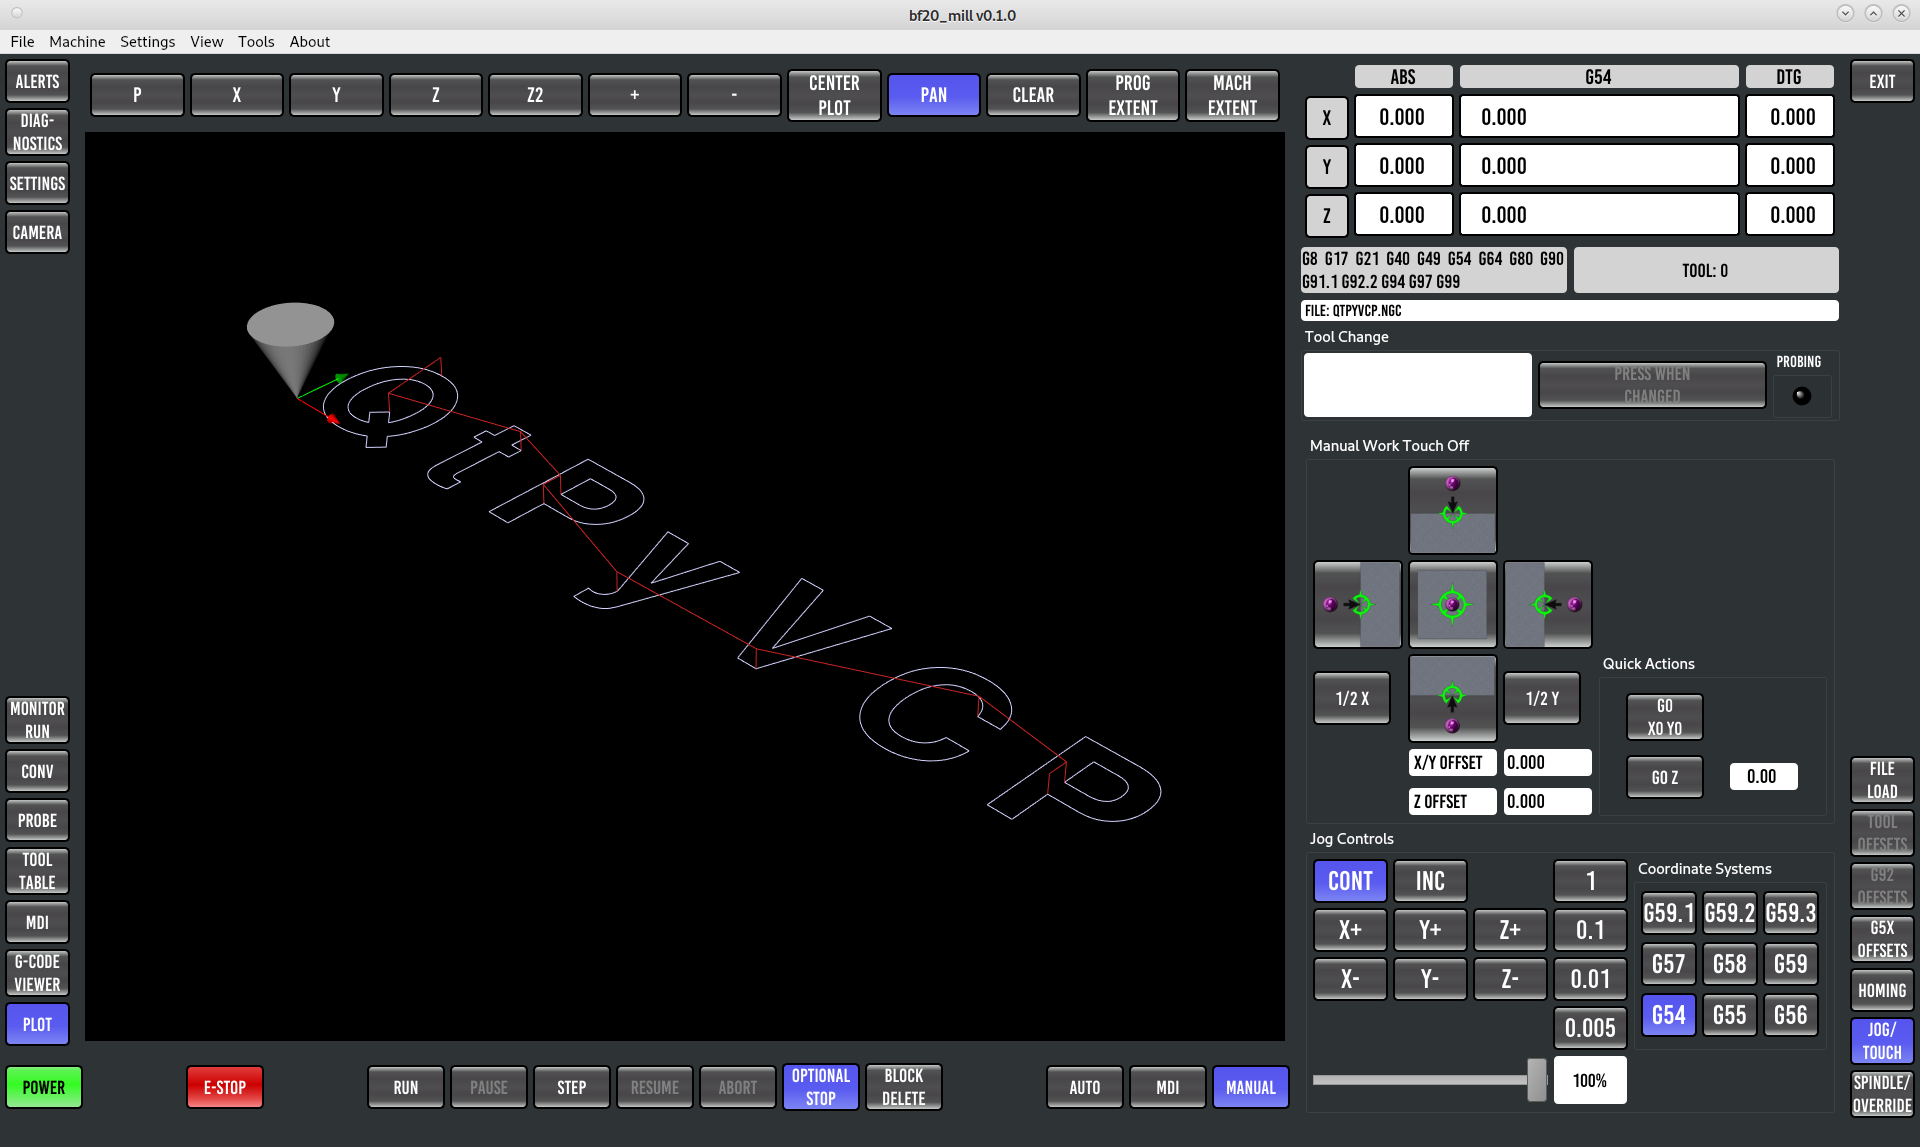Open the TOOL TABLE page
The height and width of the screenshot is (1147, 1920).
(x=37, y=871)
